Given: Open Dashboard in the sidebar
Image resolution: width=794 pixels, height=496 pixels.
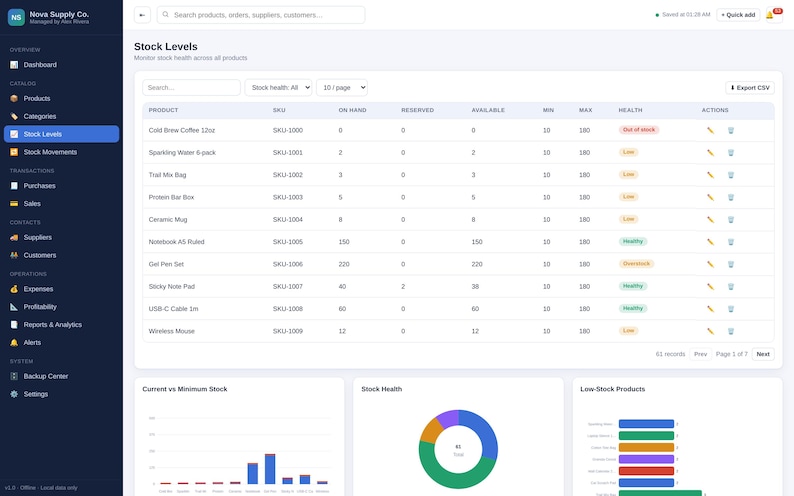Looking at the screenshot, I should [61, 65].
